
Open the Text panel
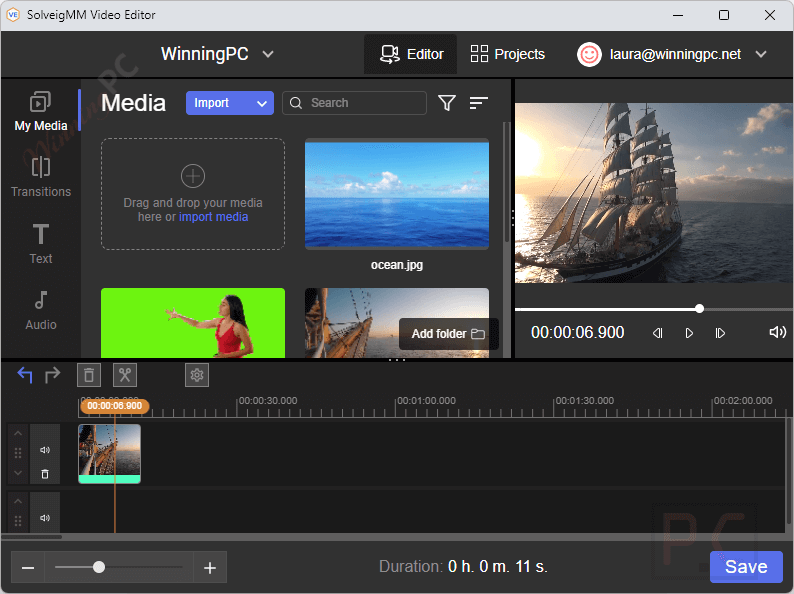[41, 244]
